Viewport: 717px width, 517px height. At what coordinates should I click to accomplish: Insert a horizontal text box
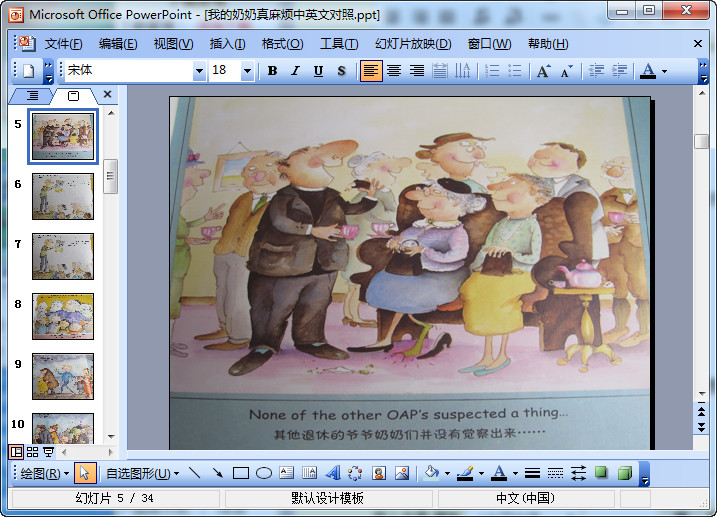287,473
